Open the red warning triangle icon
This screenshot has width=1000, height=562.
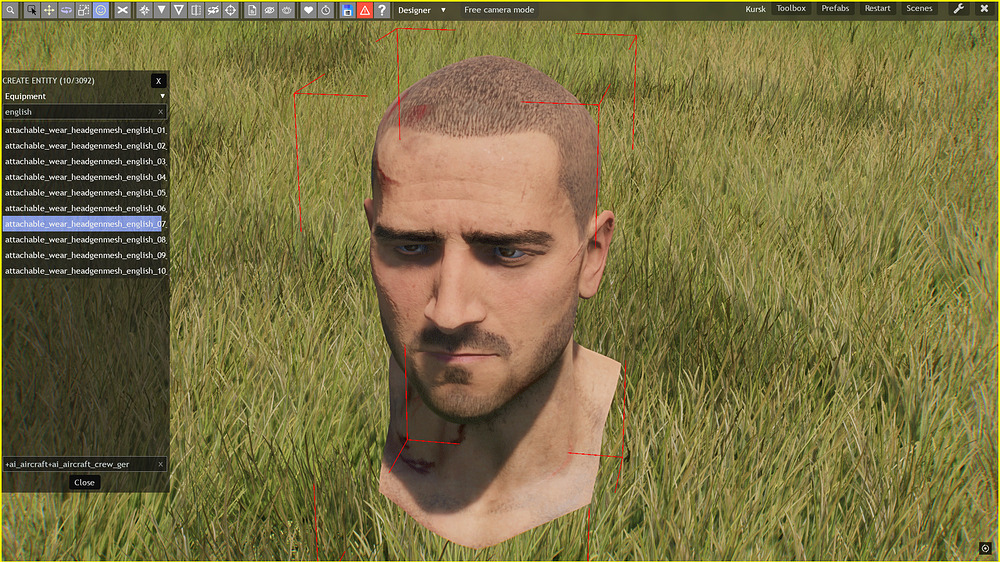coord(365,10)
